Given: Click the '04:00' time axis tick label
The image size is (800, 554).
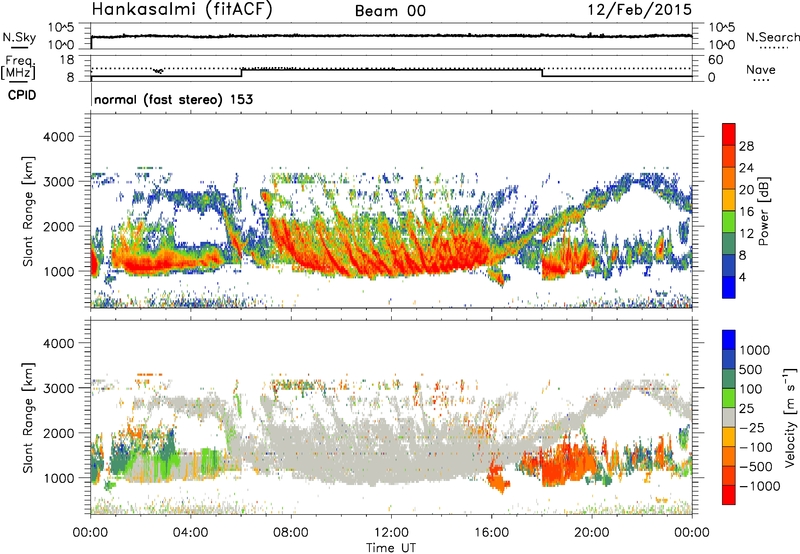Looking at the screenshot, I should coord(190,533).
